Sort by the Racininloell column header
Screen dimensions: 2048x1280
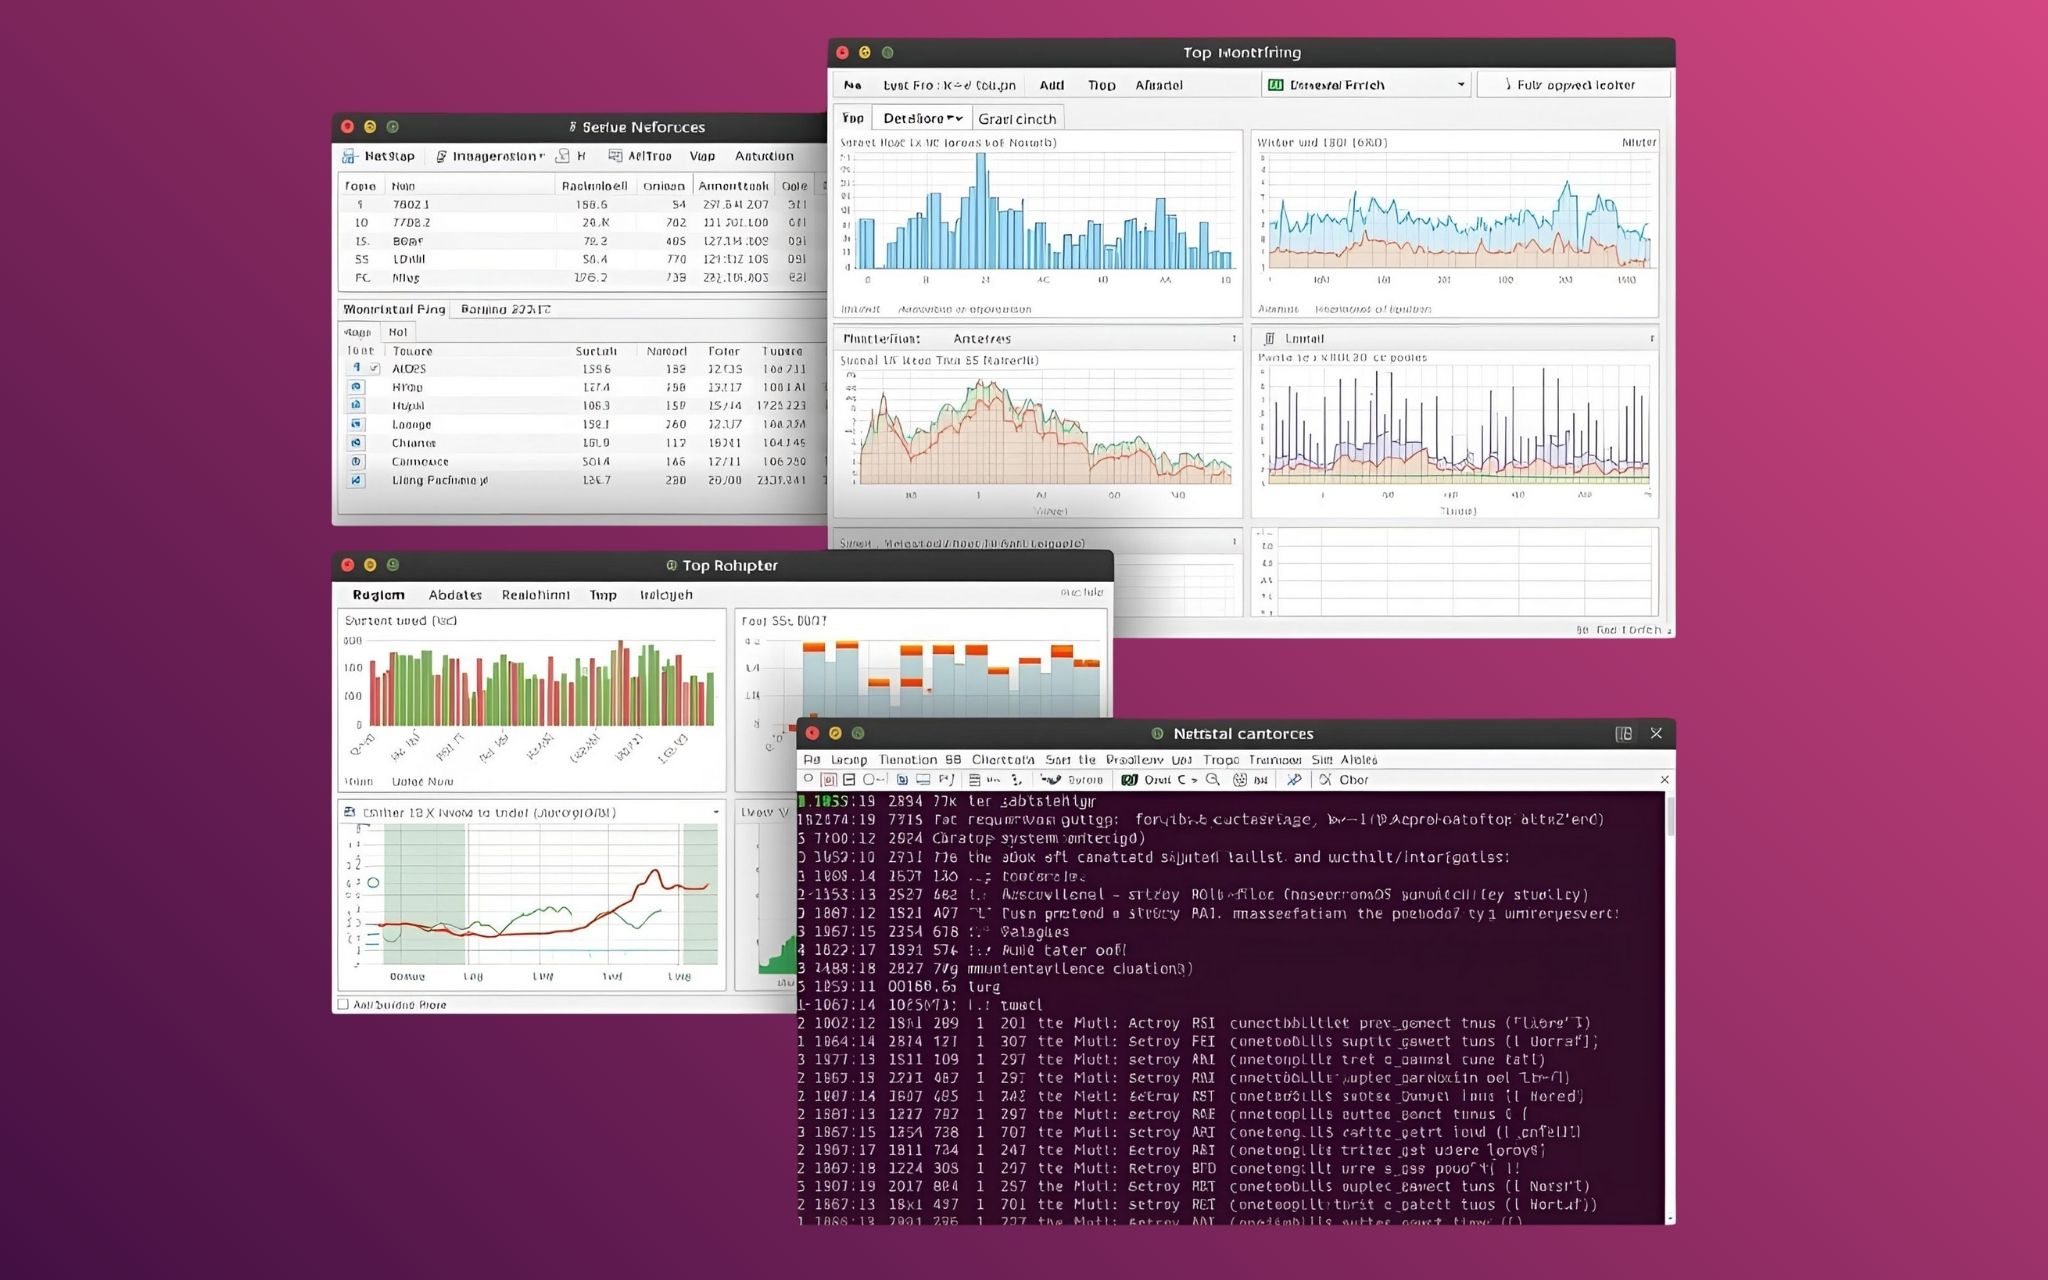(594, 186)
